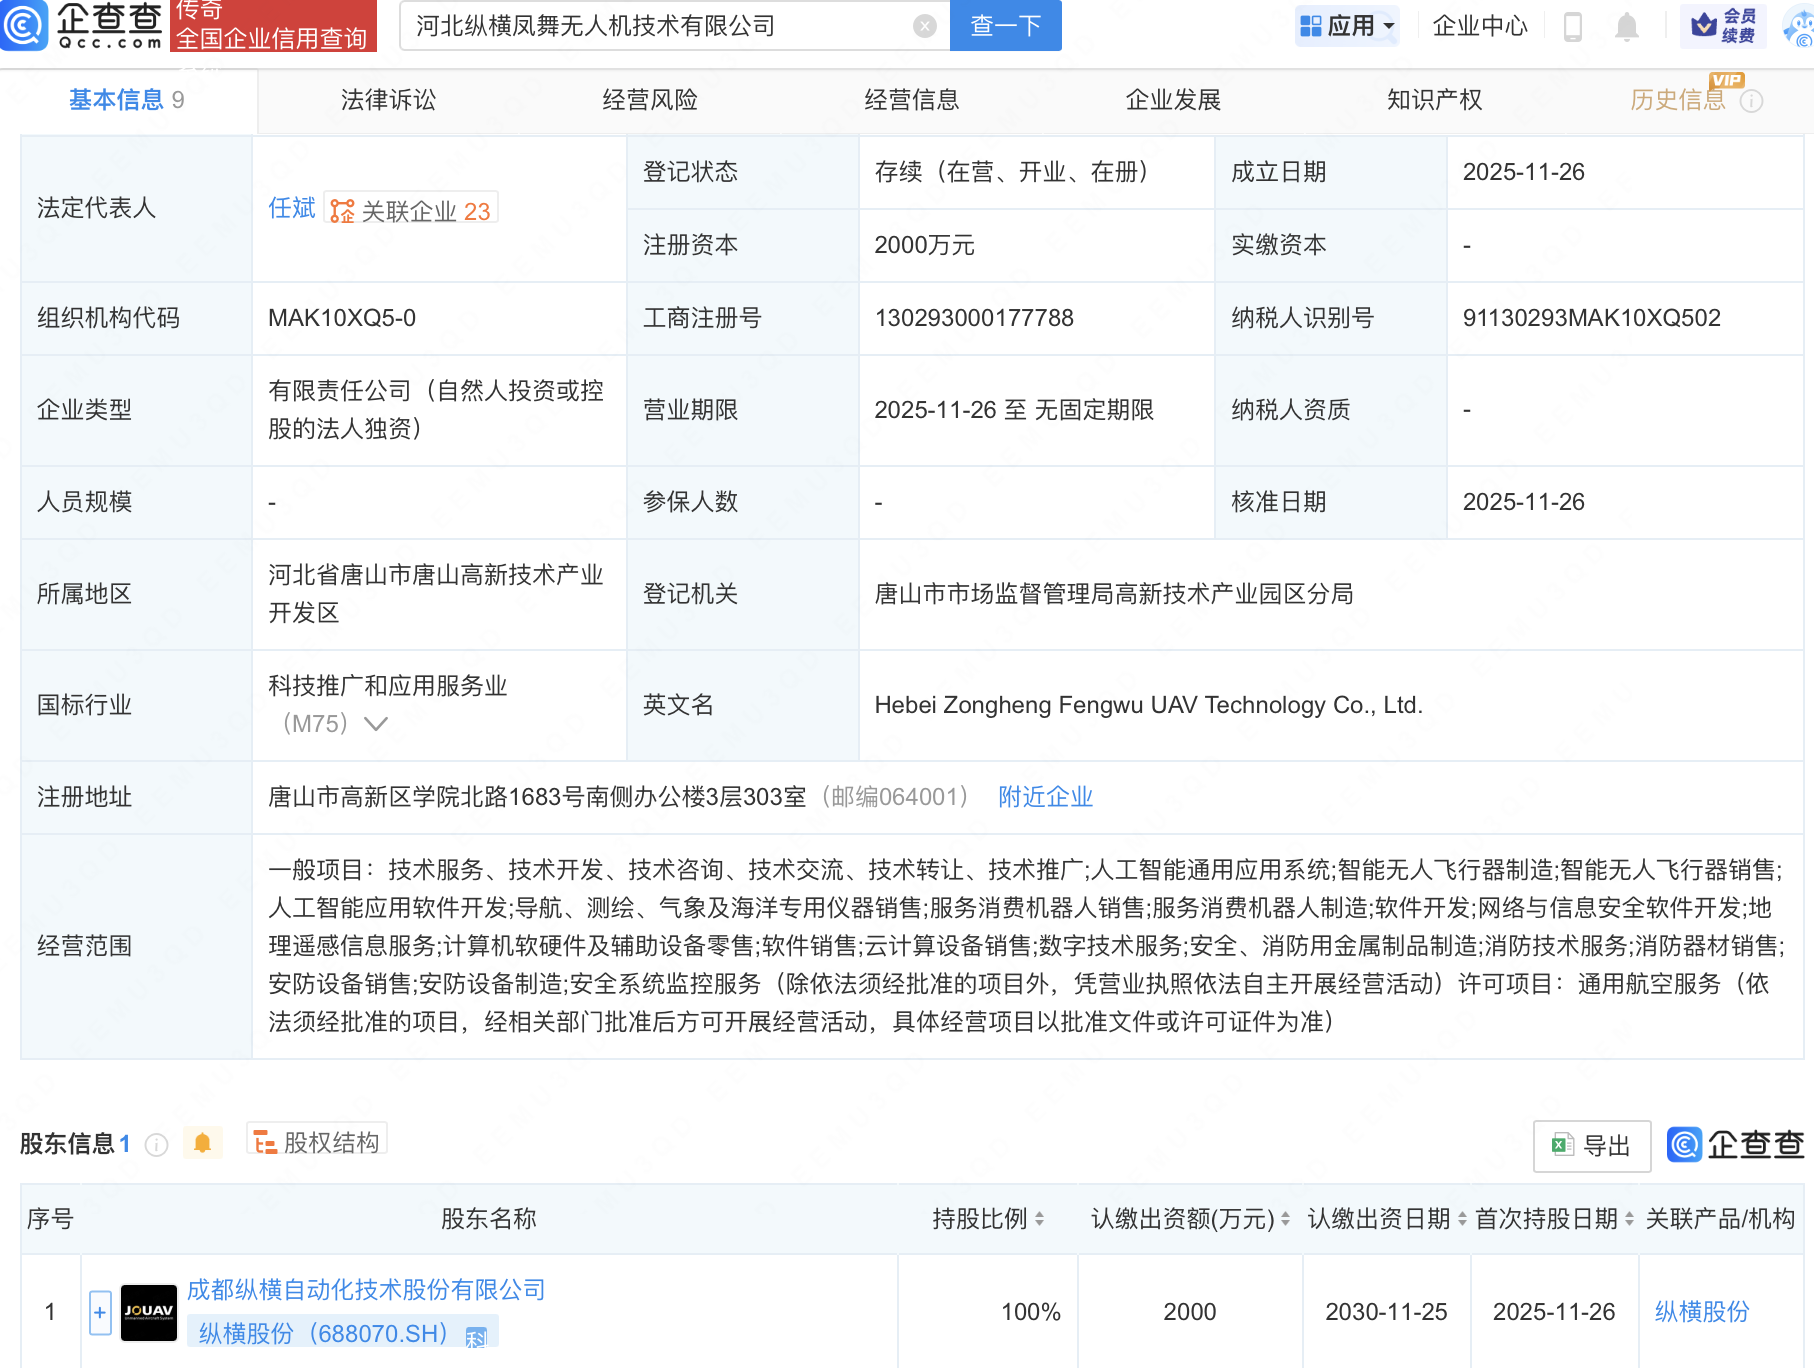1814x1368 pixels.
Task: Switch to the 知识产权 tab
Action: point(1434,100)
